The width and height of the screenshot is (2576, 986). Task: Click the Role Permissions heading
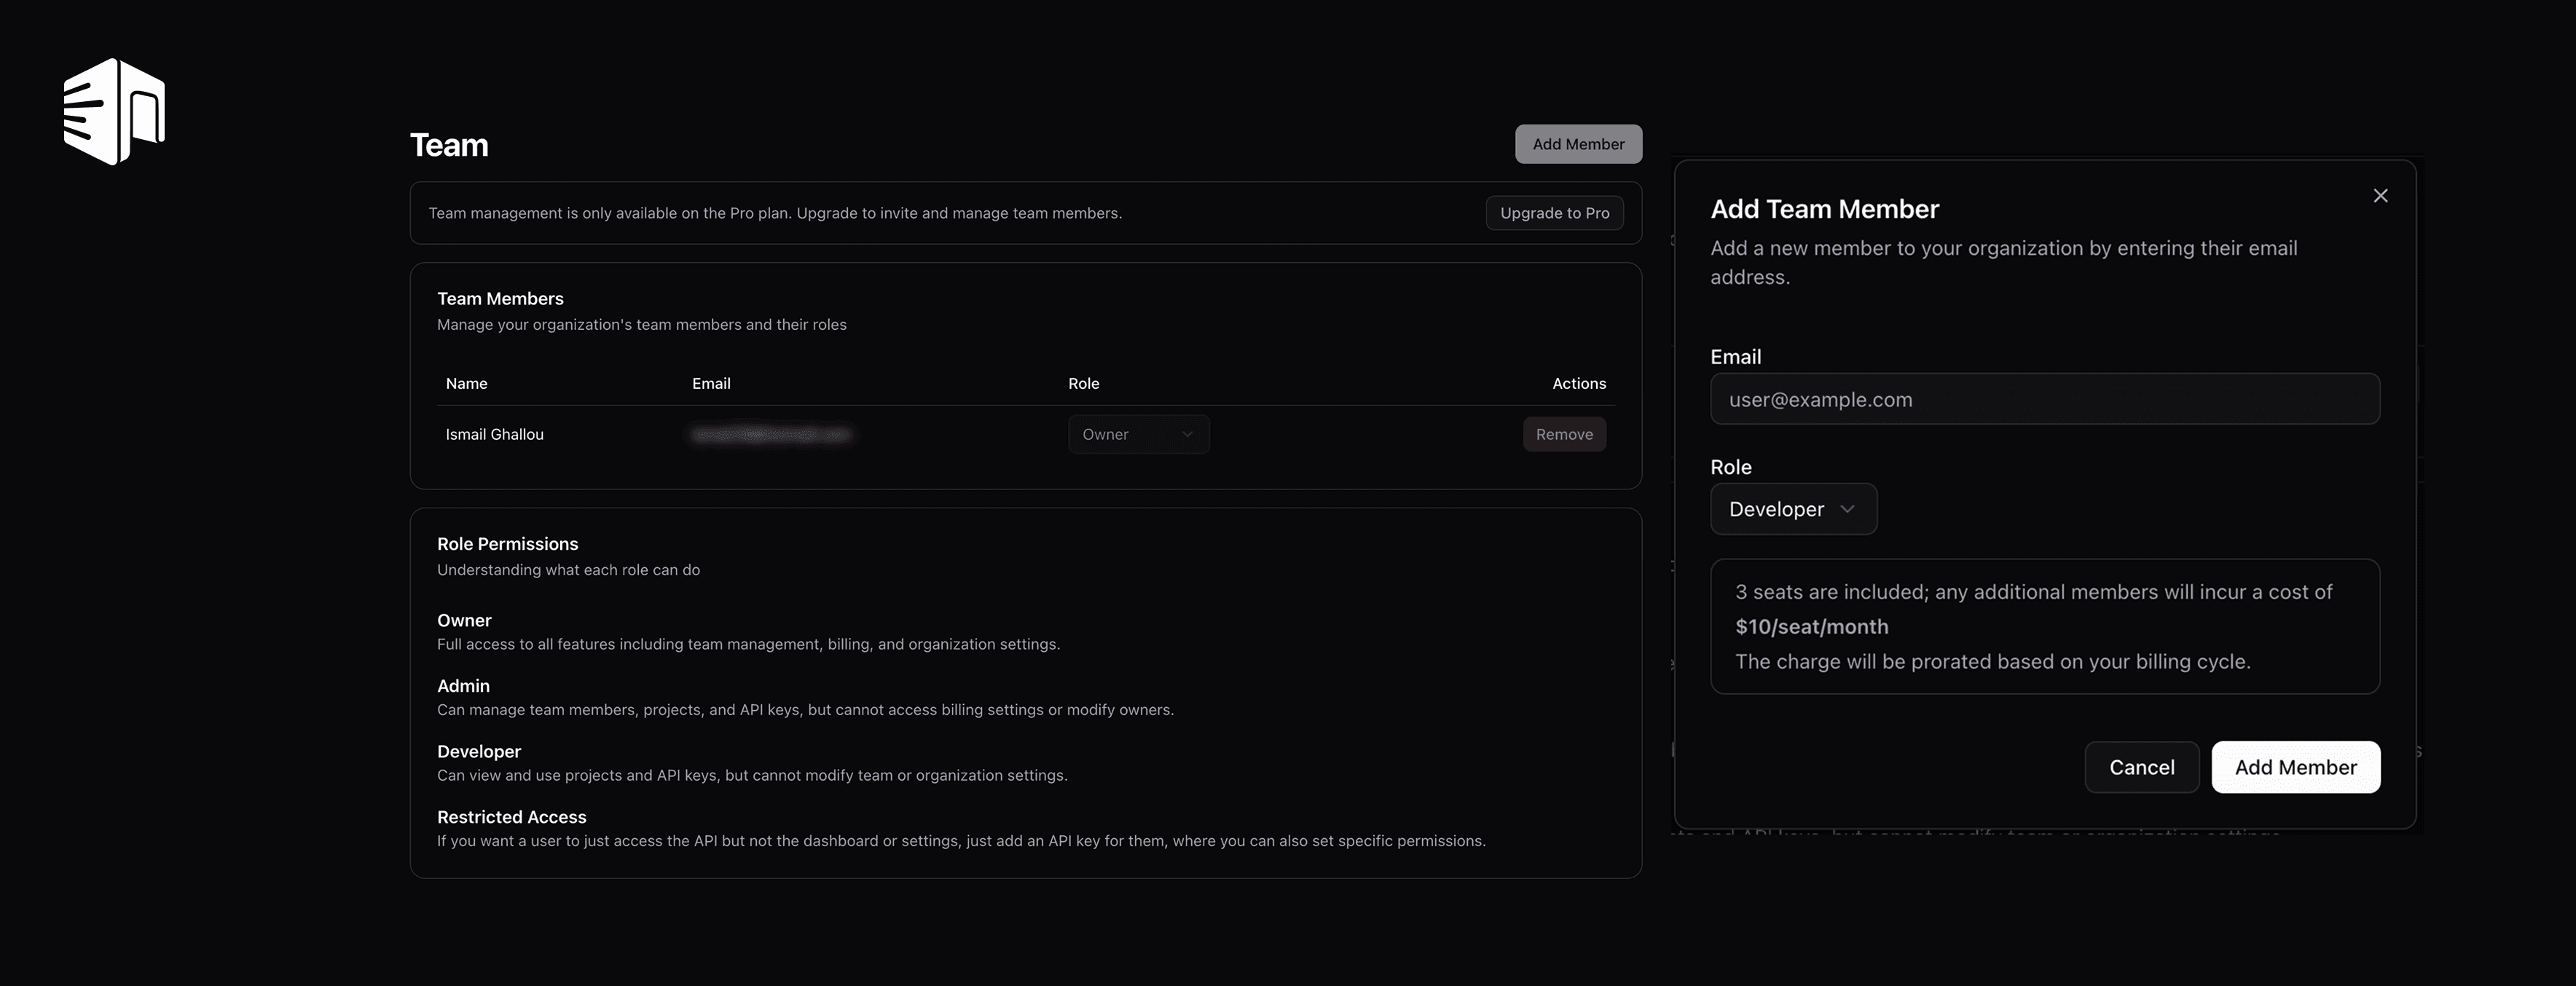tap(507, 543)
